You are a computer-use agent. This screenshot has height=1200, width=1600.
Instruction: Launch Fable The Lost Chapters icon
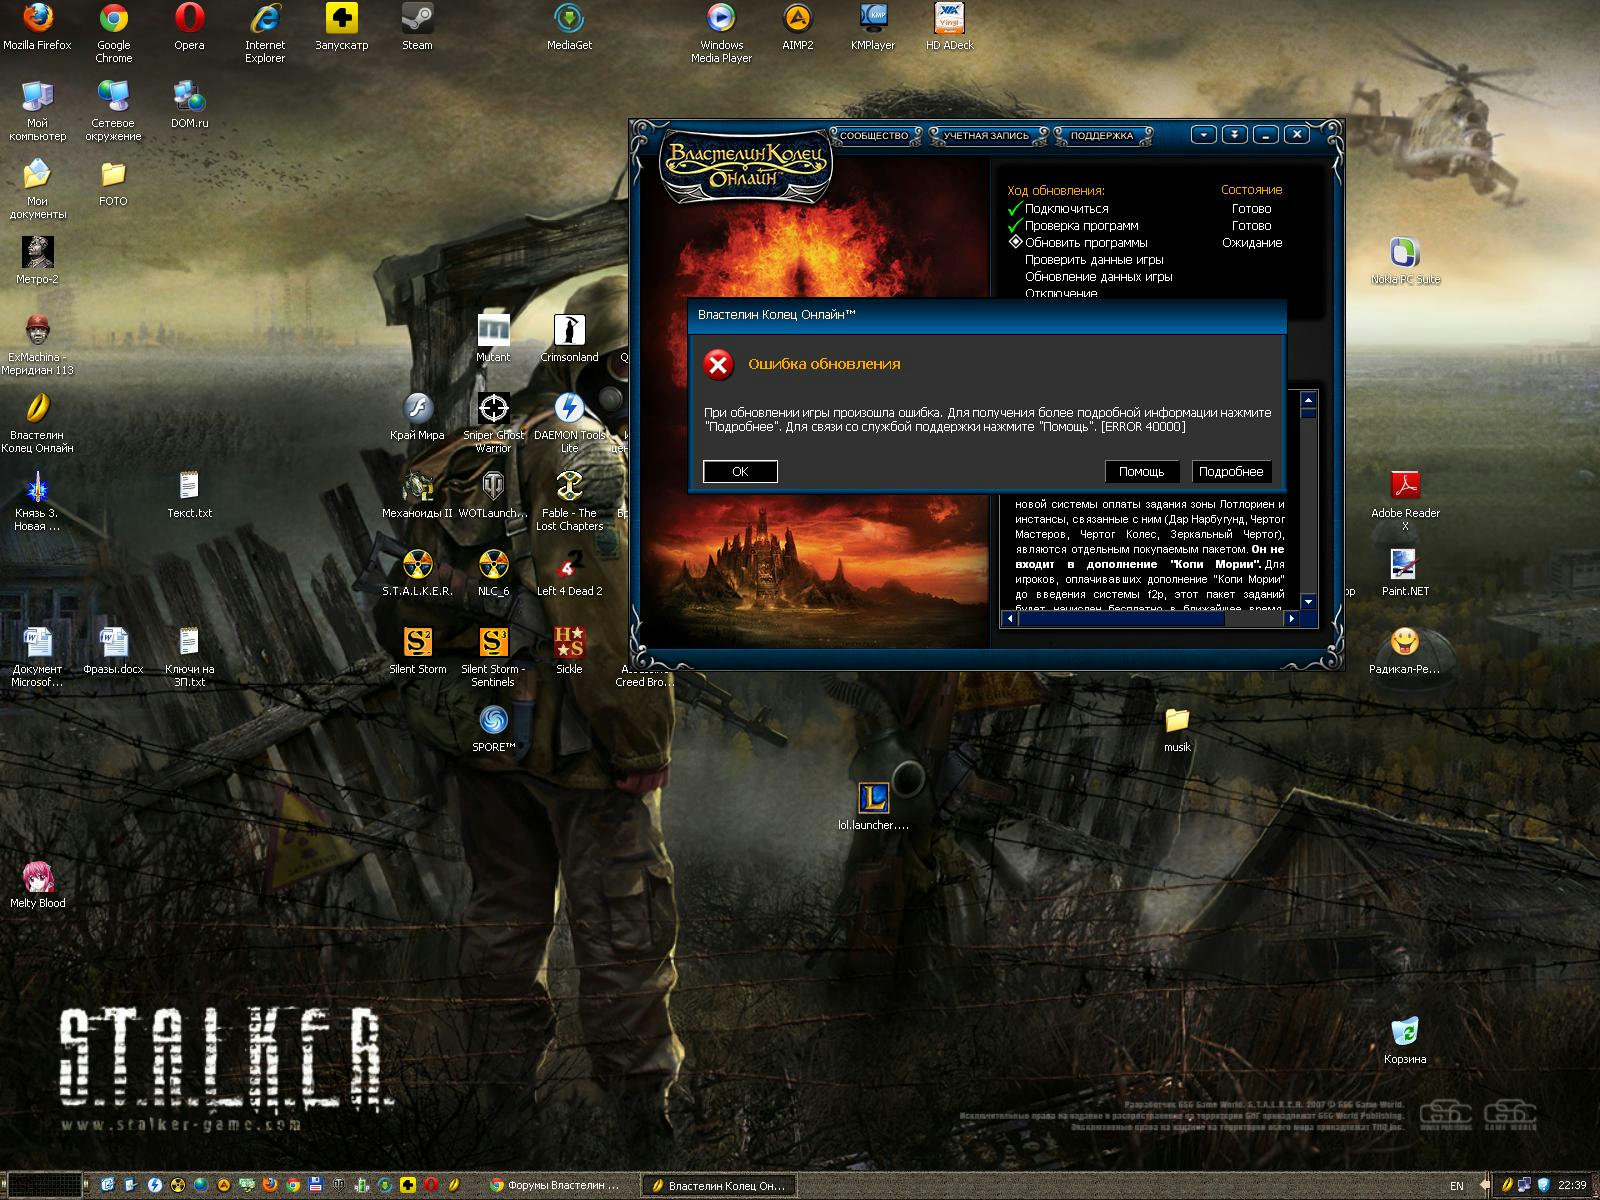click(569, 500)
